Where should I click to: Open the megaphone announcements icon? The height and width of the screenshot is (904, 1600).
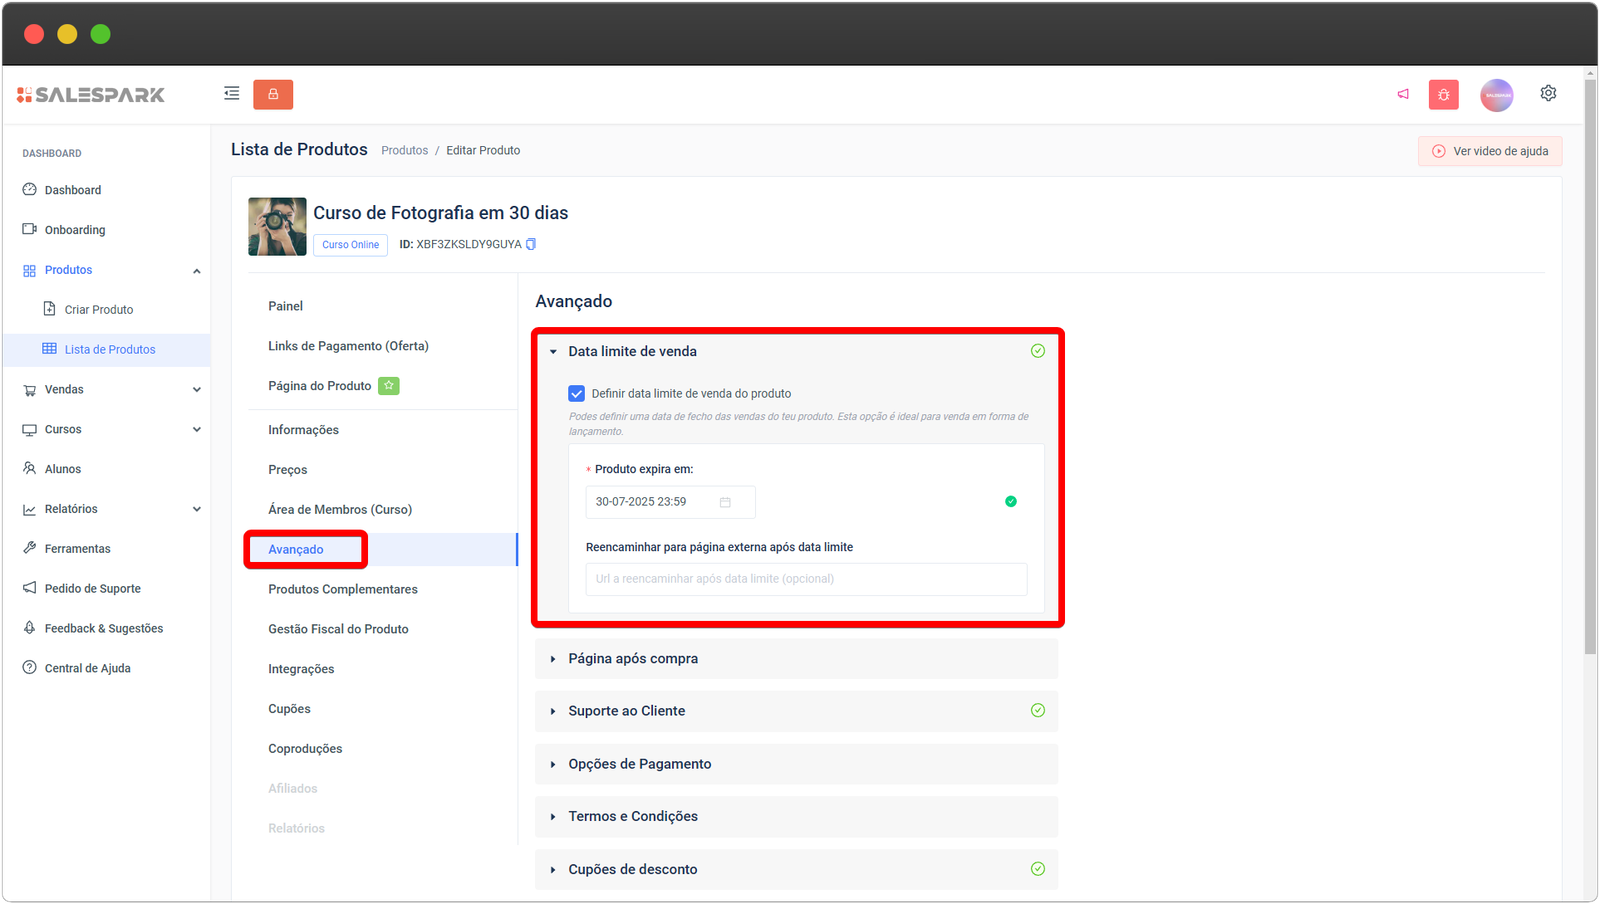[1403, 94]
